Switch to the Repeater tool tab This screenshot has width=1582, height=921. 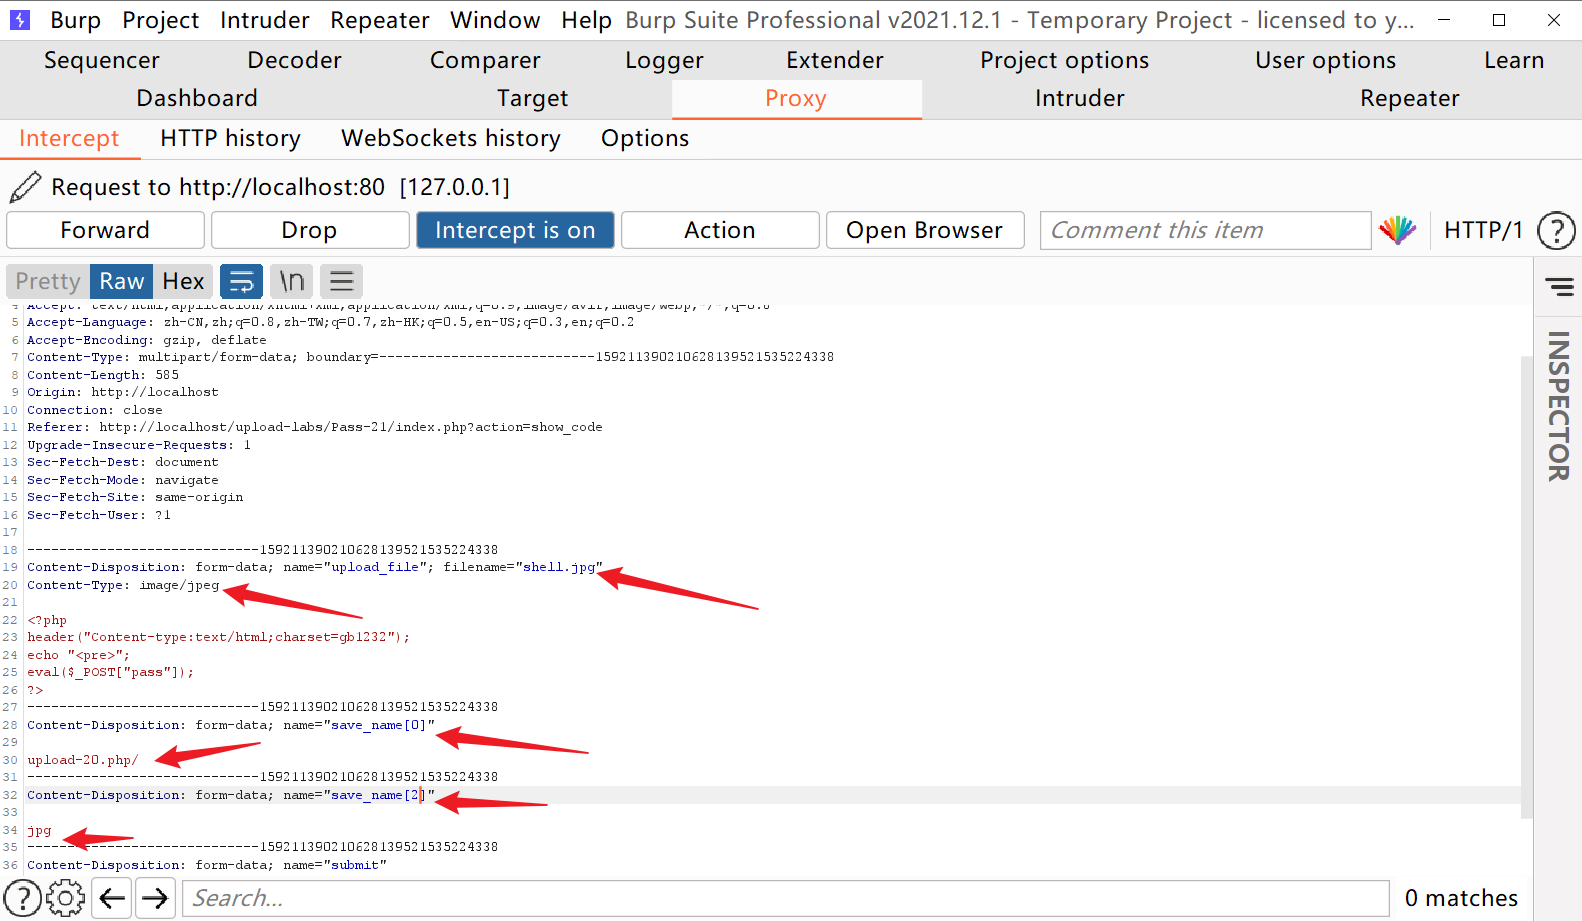point(1409,98)
